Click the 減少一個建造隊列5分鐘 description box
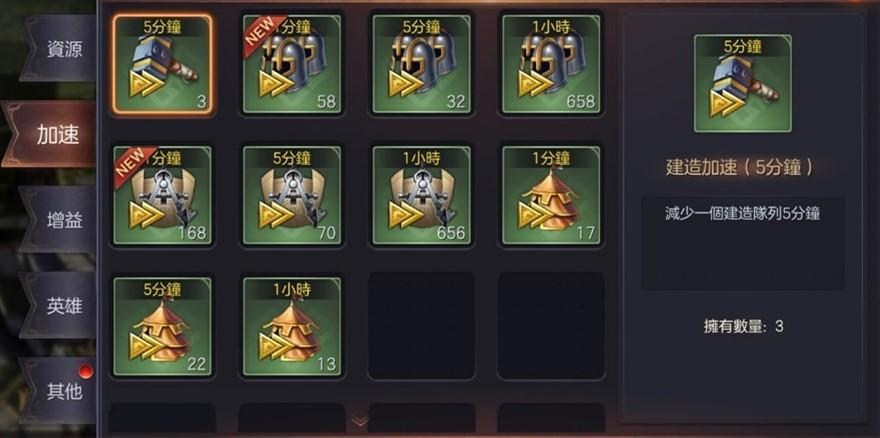880x438 pixels. pyautogui.click(x=742, y=243)
